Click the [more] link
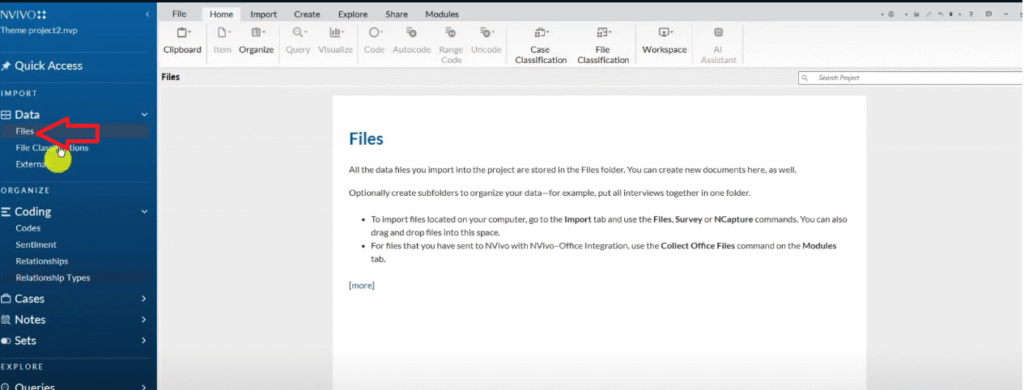This screenshot has height=390, width=1024. pos(362,285)
